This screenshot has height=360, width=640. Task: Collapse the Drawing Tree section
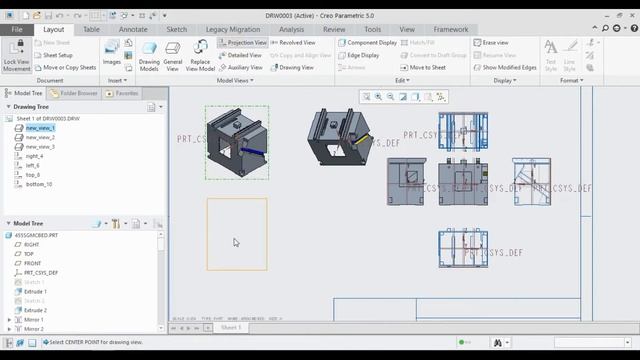pos(8,107)
